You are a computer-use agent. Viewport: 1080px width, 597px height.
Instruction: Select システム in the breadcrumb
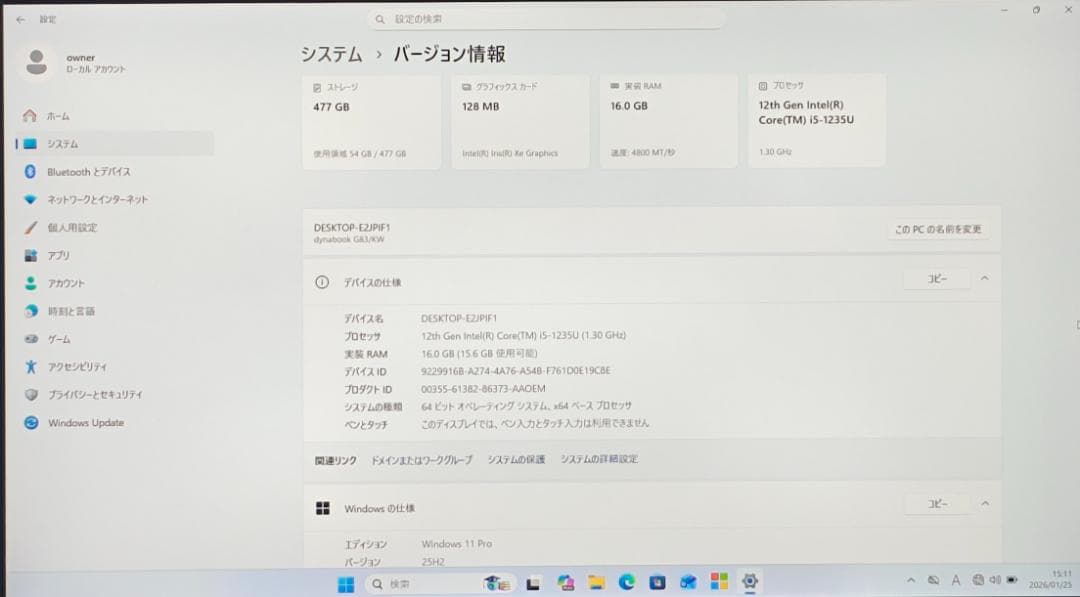coord(327,55)
